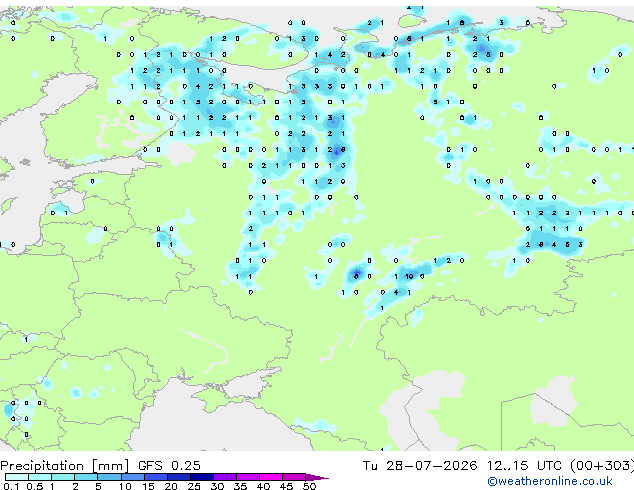The height and width of the screenshot is (490, 634).
Task: Click the date text 'Tu 28-07-2026'
Action: coord(420,466)
